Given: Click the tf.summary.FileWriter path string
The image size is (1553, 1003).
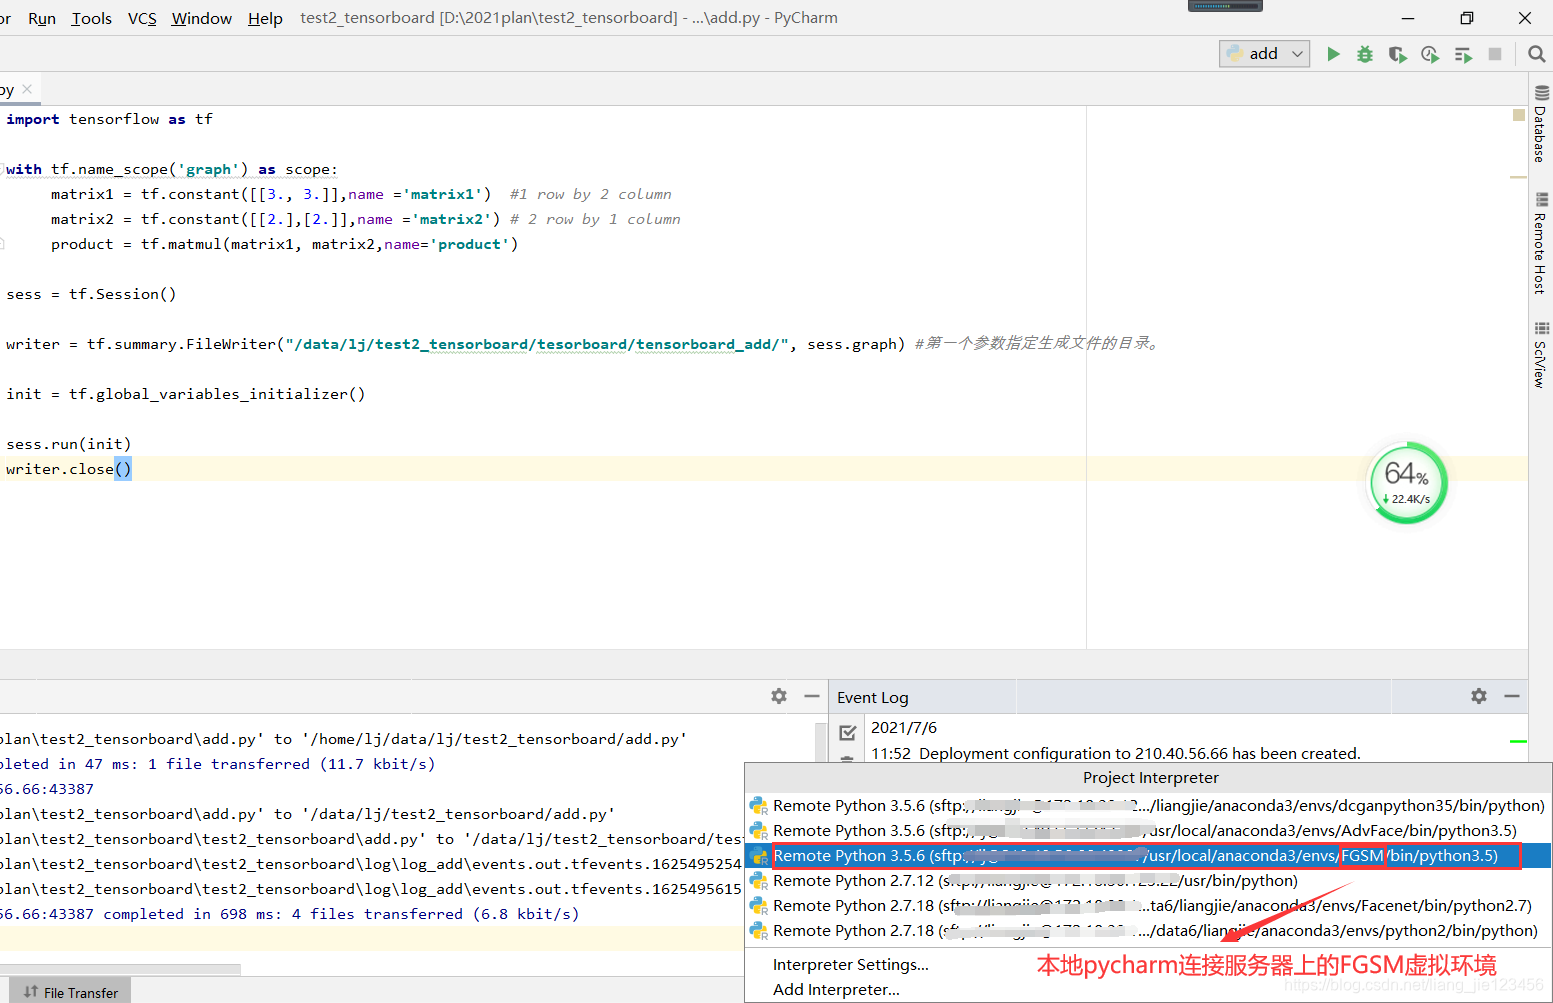Looking at the screenshot, I should click(535, 344).
